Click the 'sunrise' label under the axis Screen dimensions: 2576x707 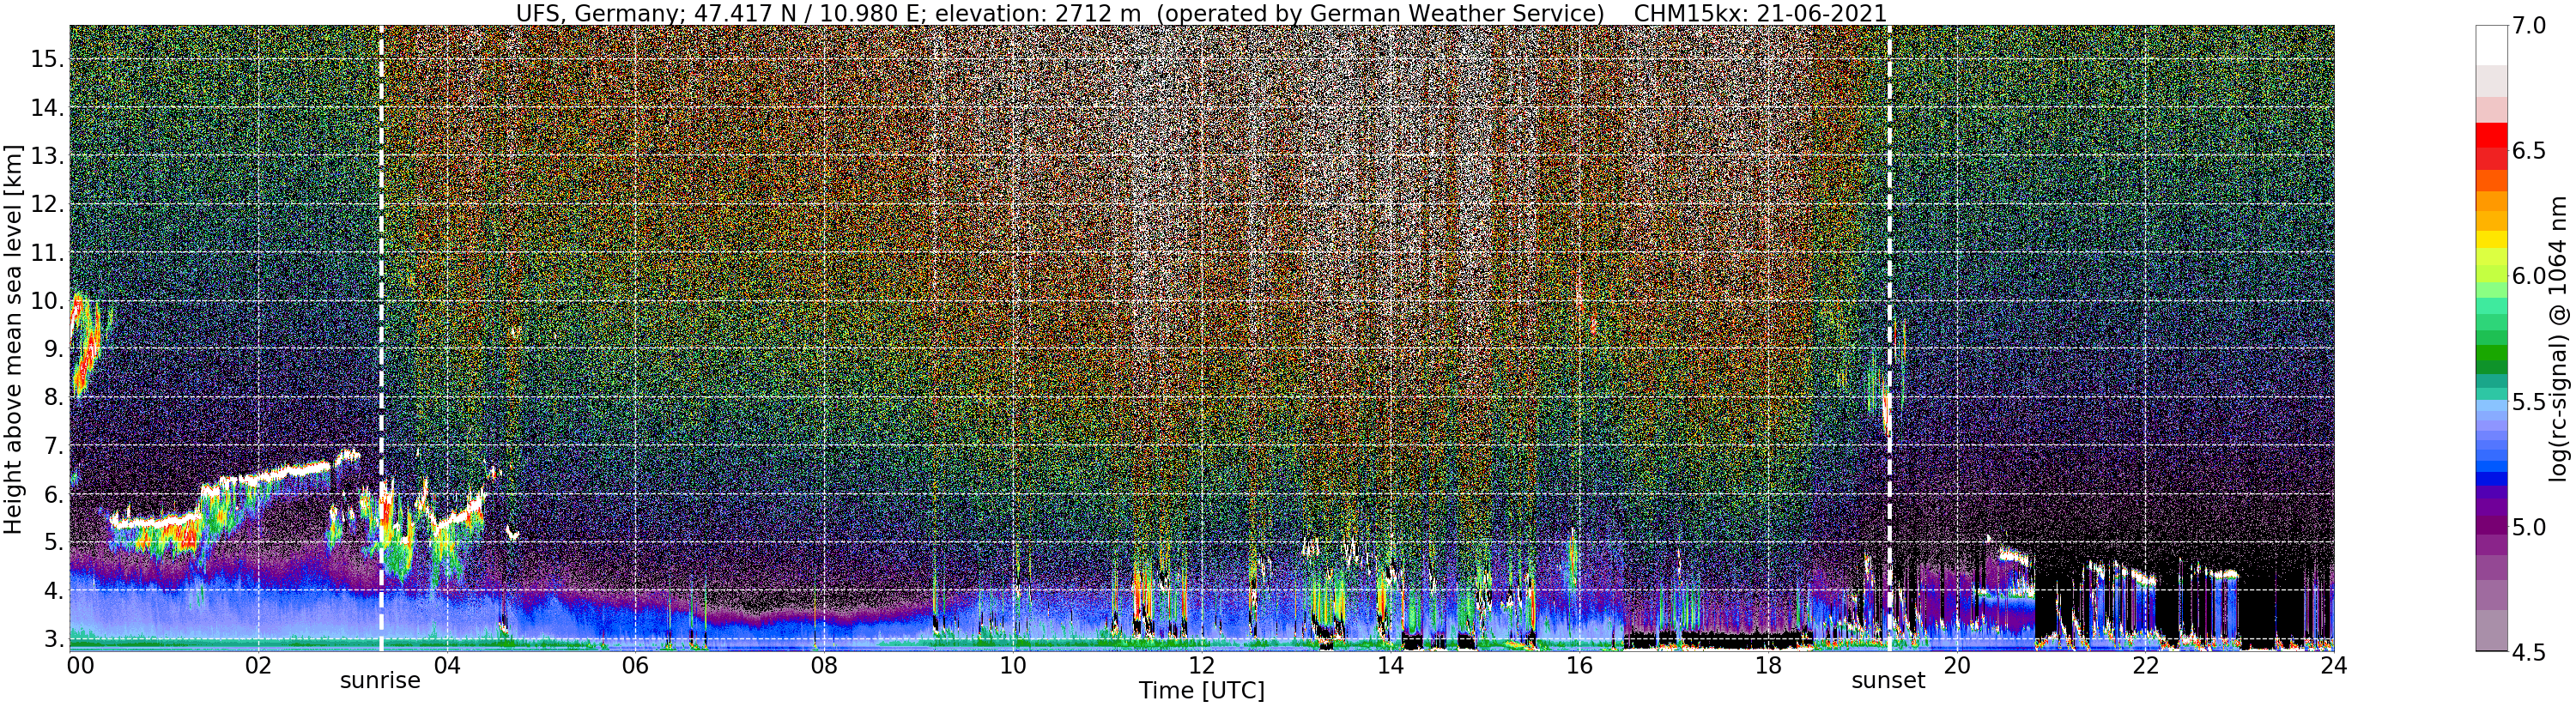(380, 681)
